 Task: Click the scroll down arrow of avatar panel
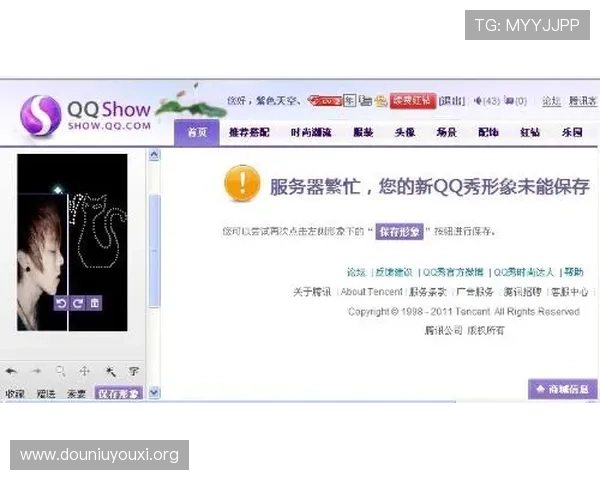coord(154,393)
